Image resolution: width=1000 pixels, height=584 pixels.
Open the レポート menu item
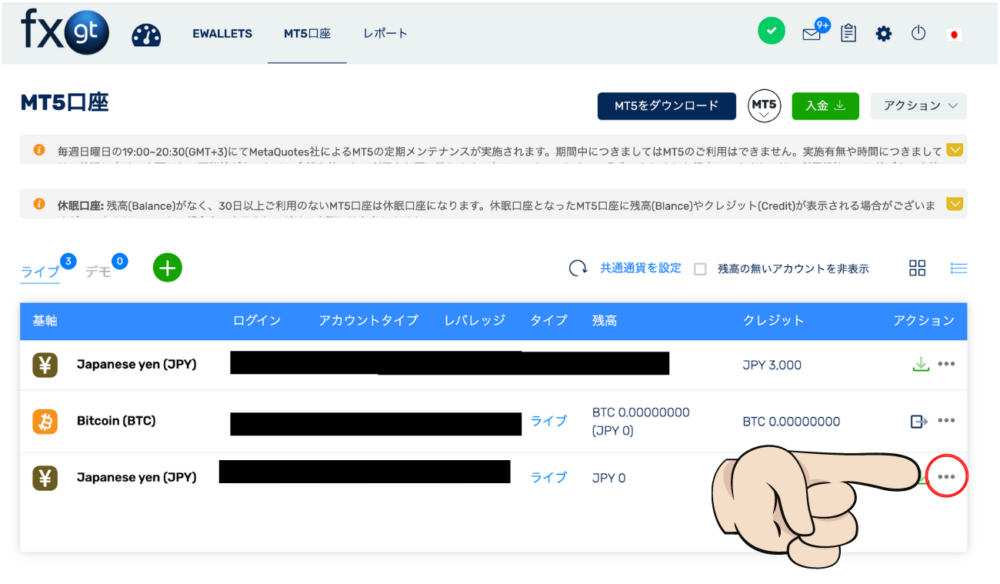(385, 33)
